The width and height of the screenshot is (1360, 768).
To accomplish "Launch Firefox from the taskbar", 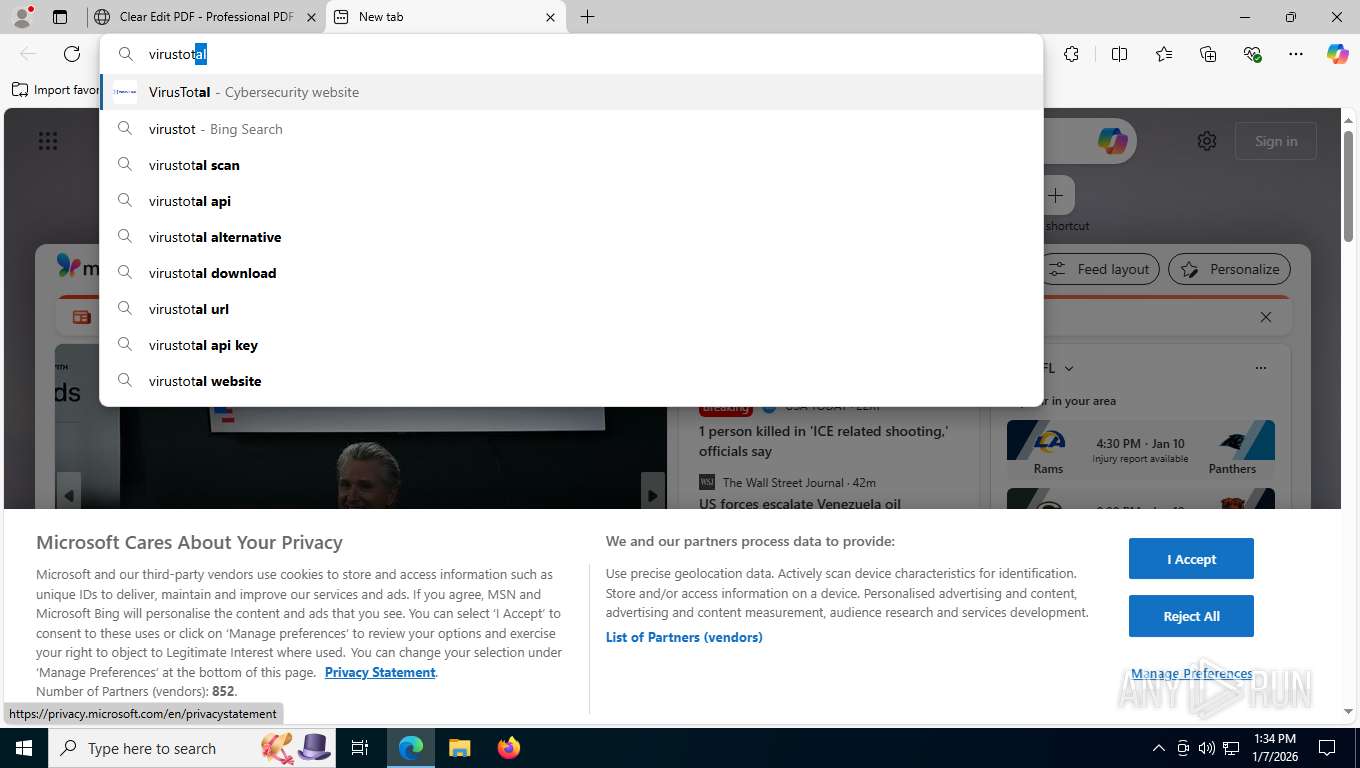I will click(x=509, y=748).
